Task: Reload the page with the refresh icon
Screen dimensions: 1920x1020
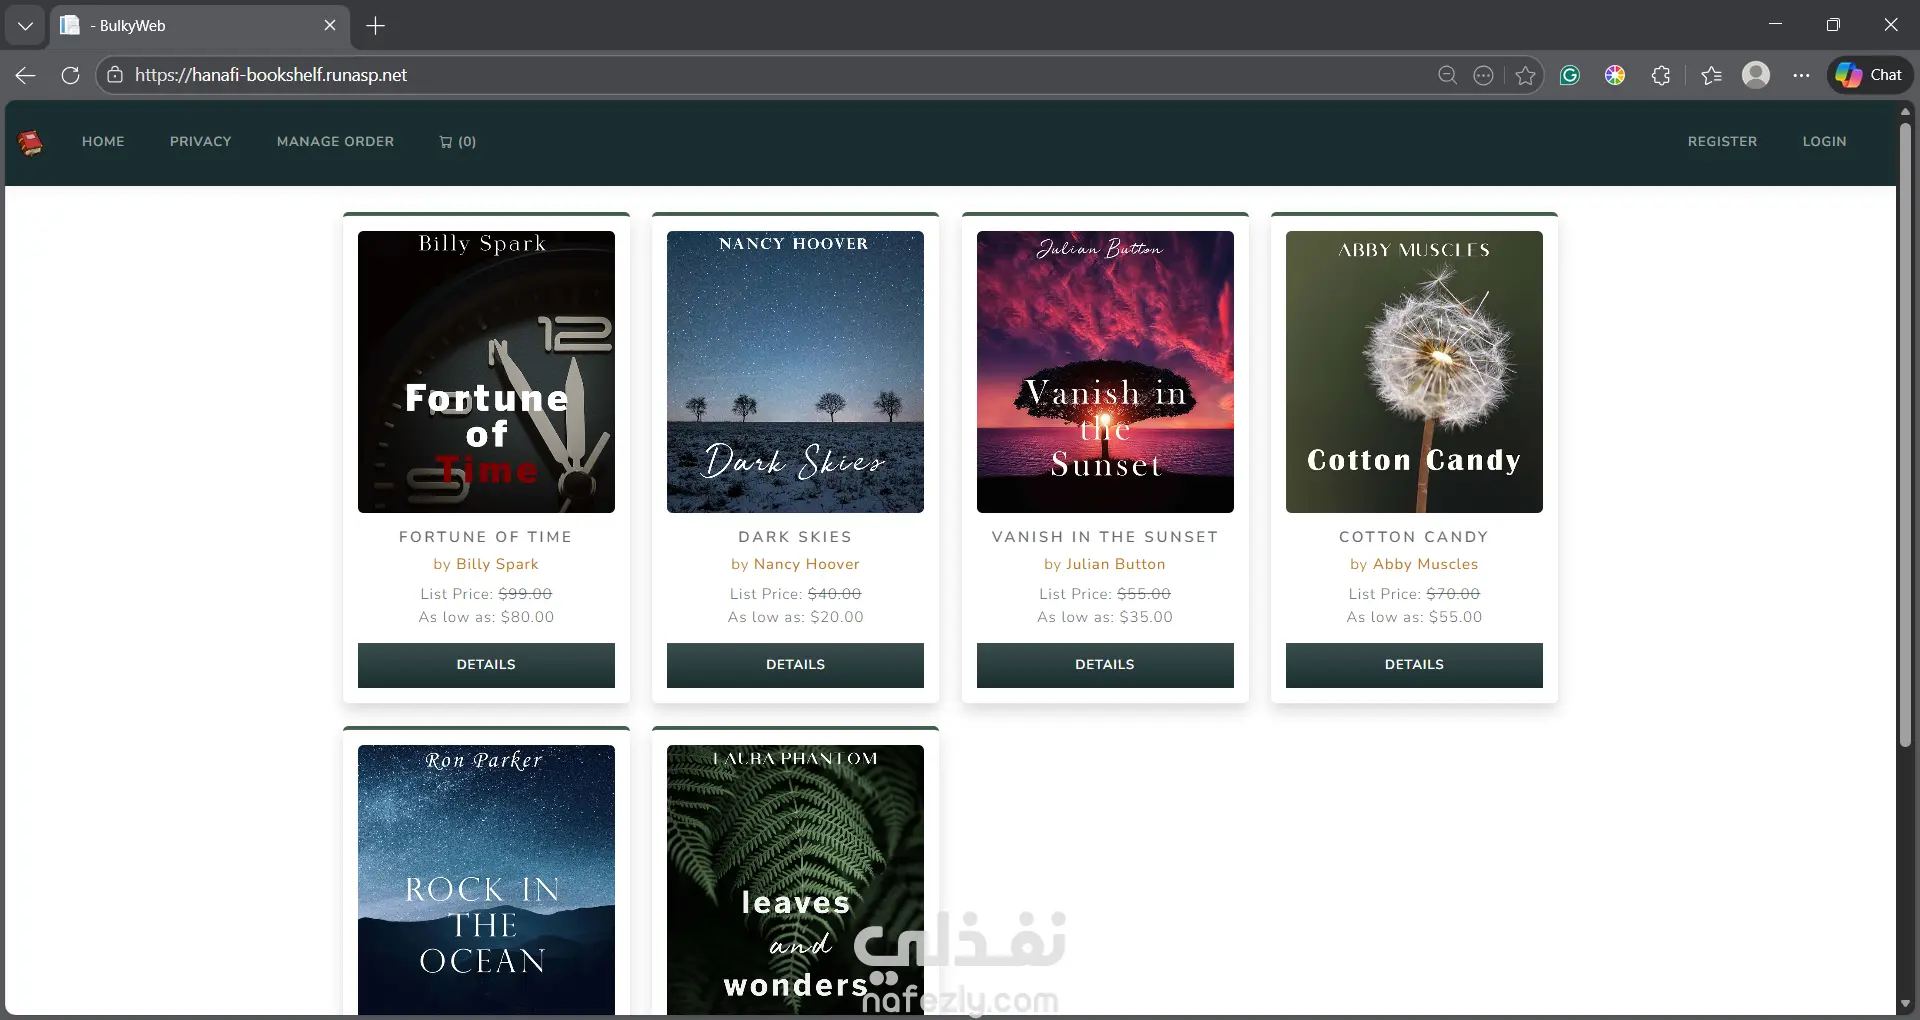Action: point(70,75)
